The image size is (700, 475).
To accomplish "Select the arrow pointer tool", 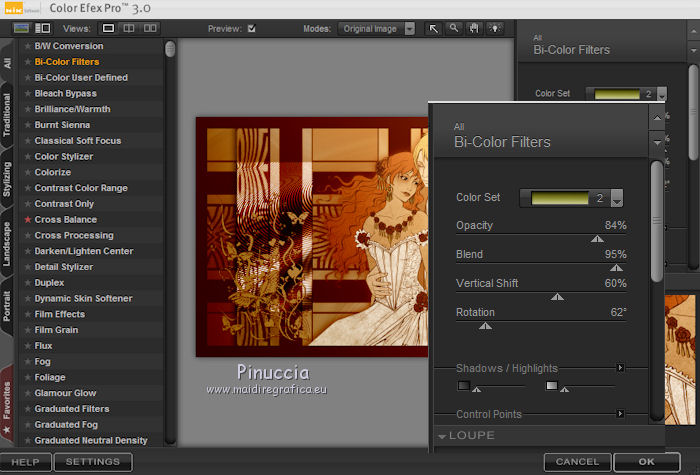I will point(434,28).
